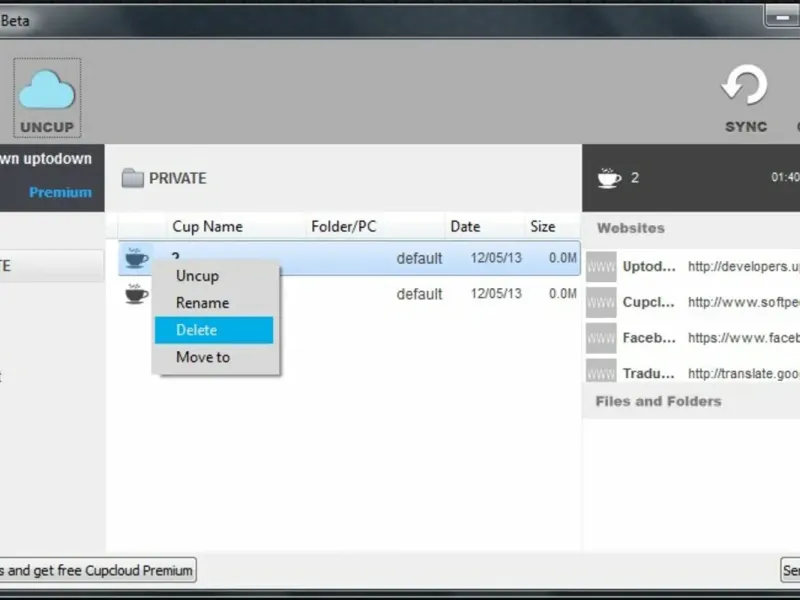Click the Uptod... website name
800x600 pixels.
tap(649, 266)
